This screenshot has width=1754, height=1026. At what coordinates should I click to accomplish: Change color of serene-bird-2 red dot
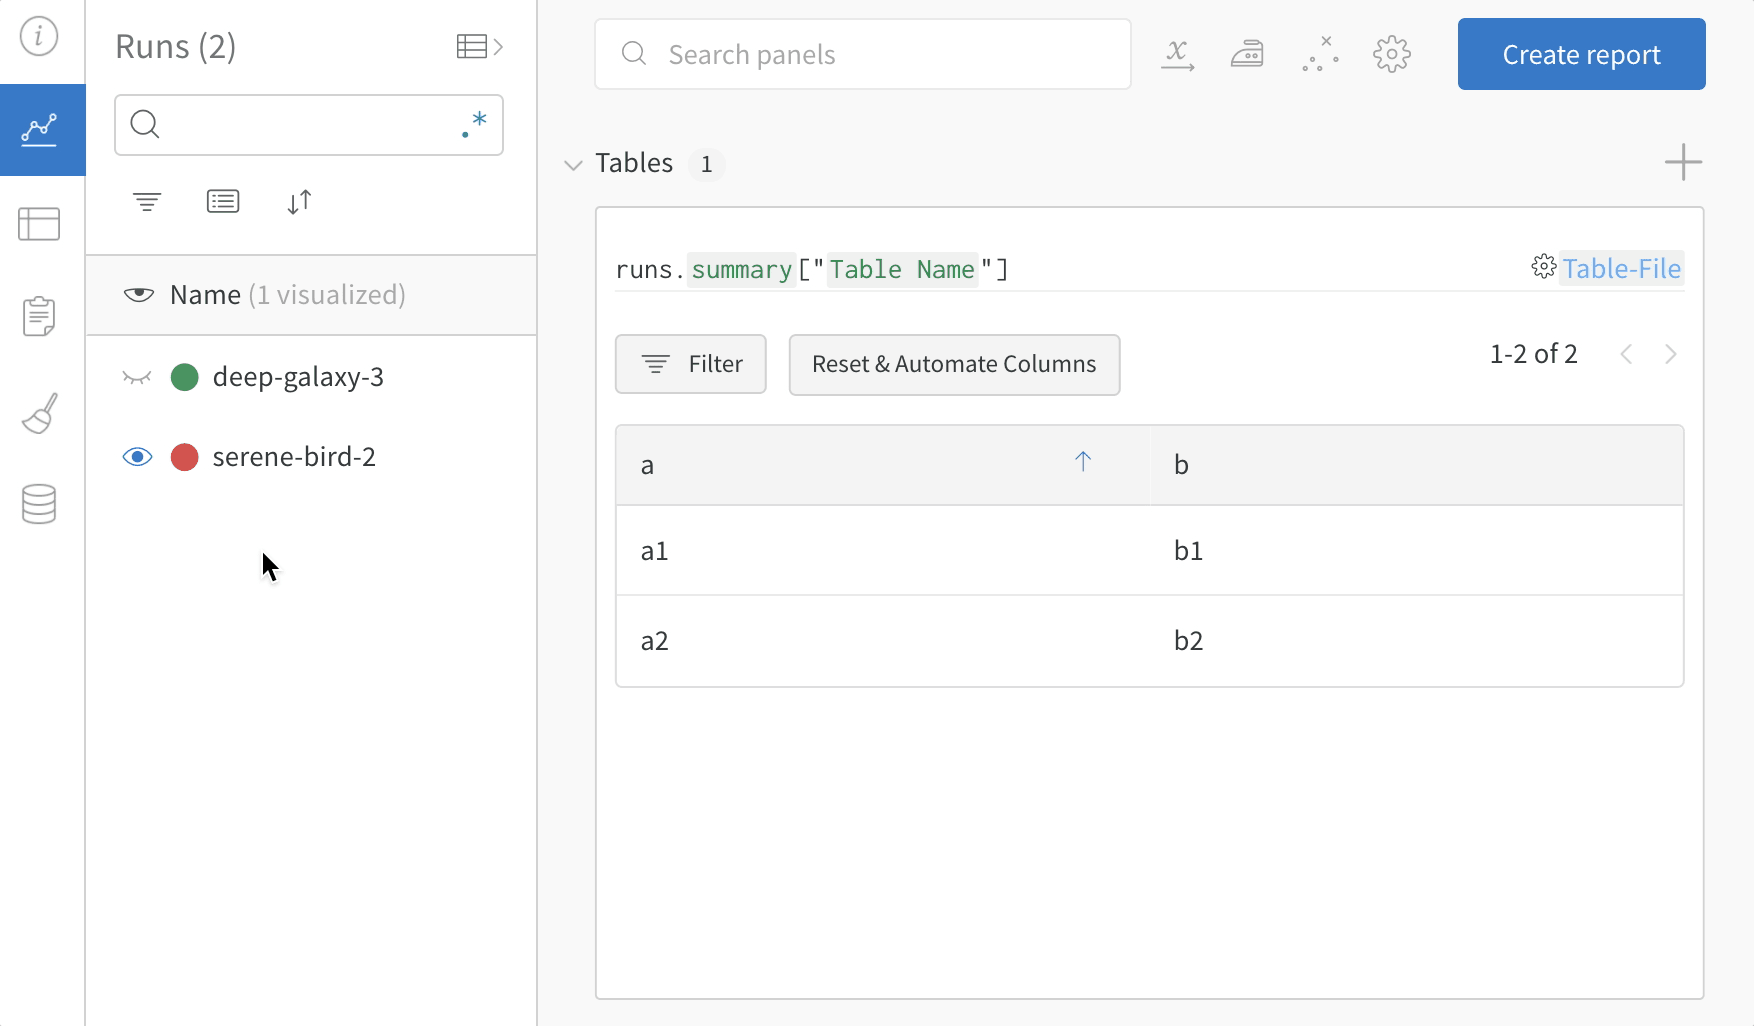[185, 457]
